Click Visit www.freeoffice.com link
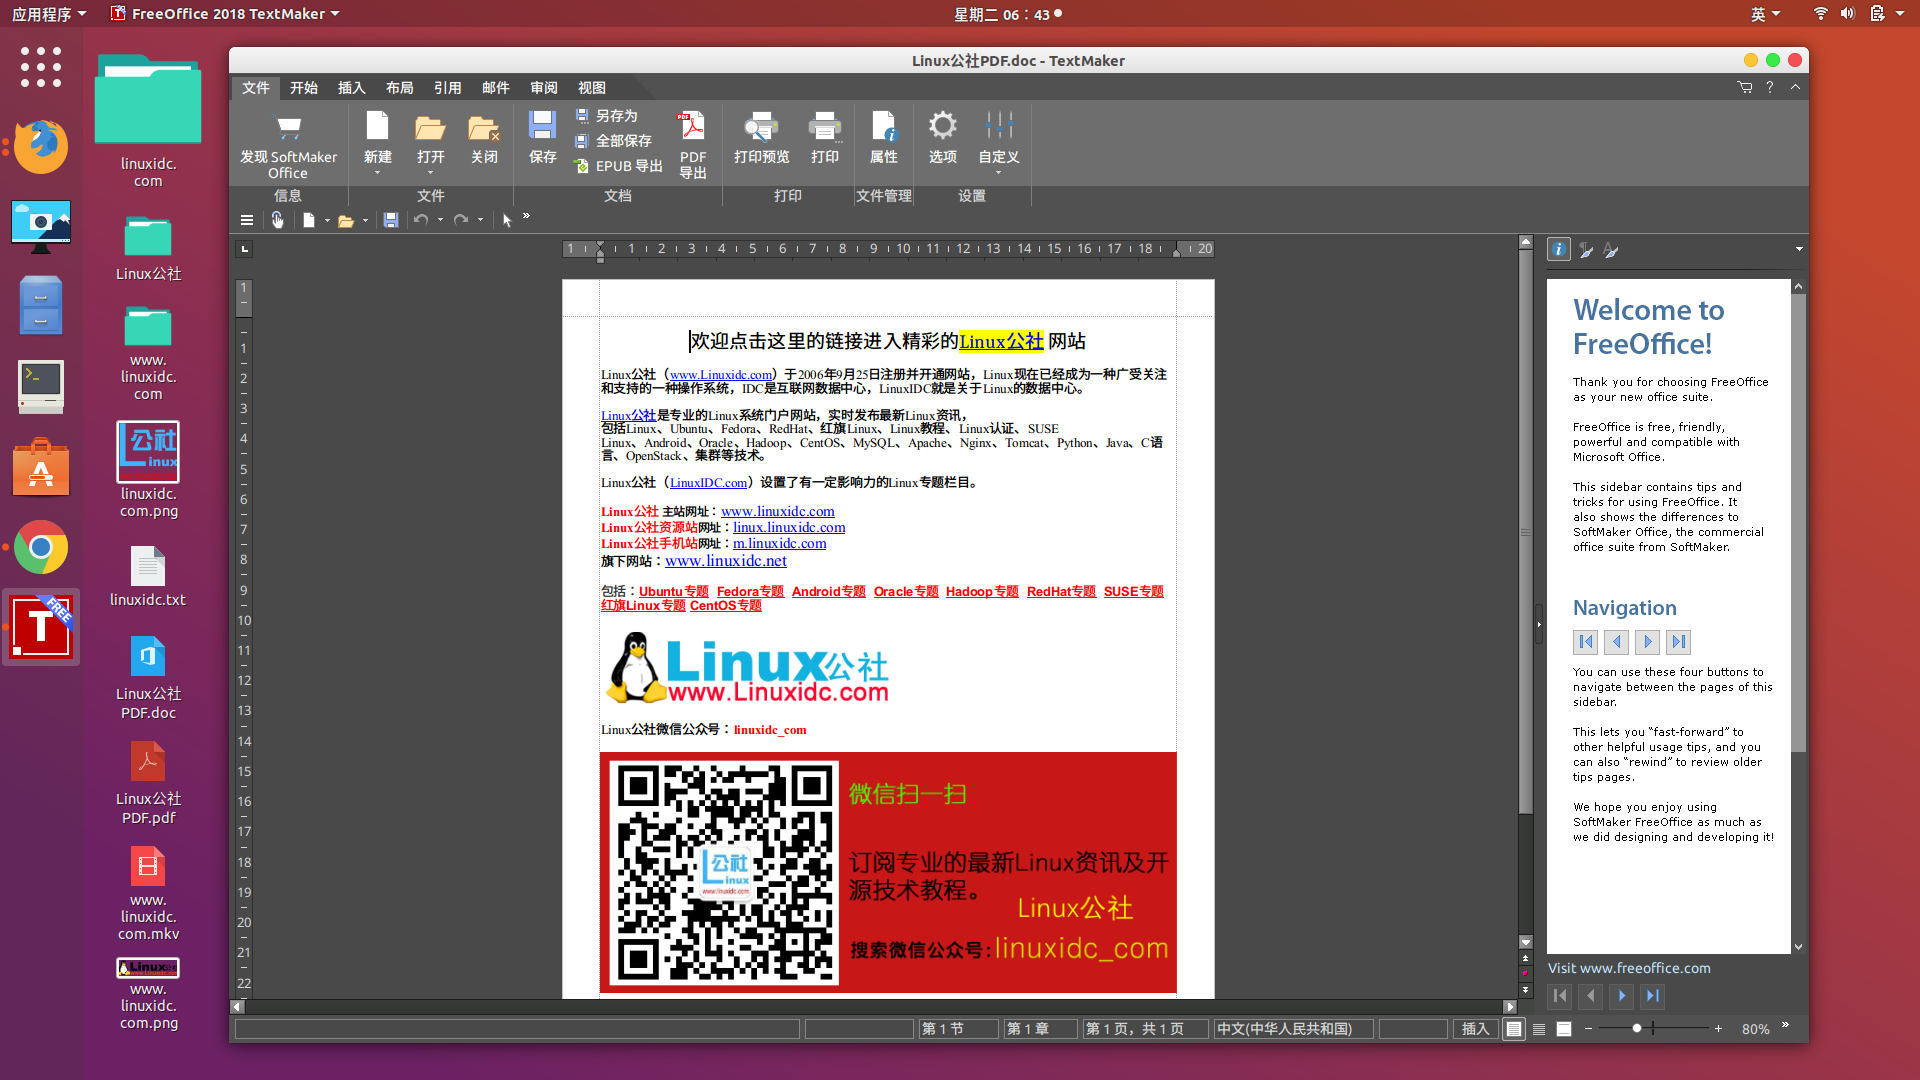 [x=1629, y=968]
